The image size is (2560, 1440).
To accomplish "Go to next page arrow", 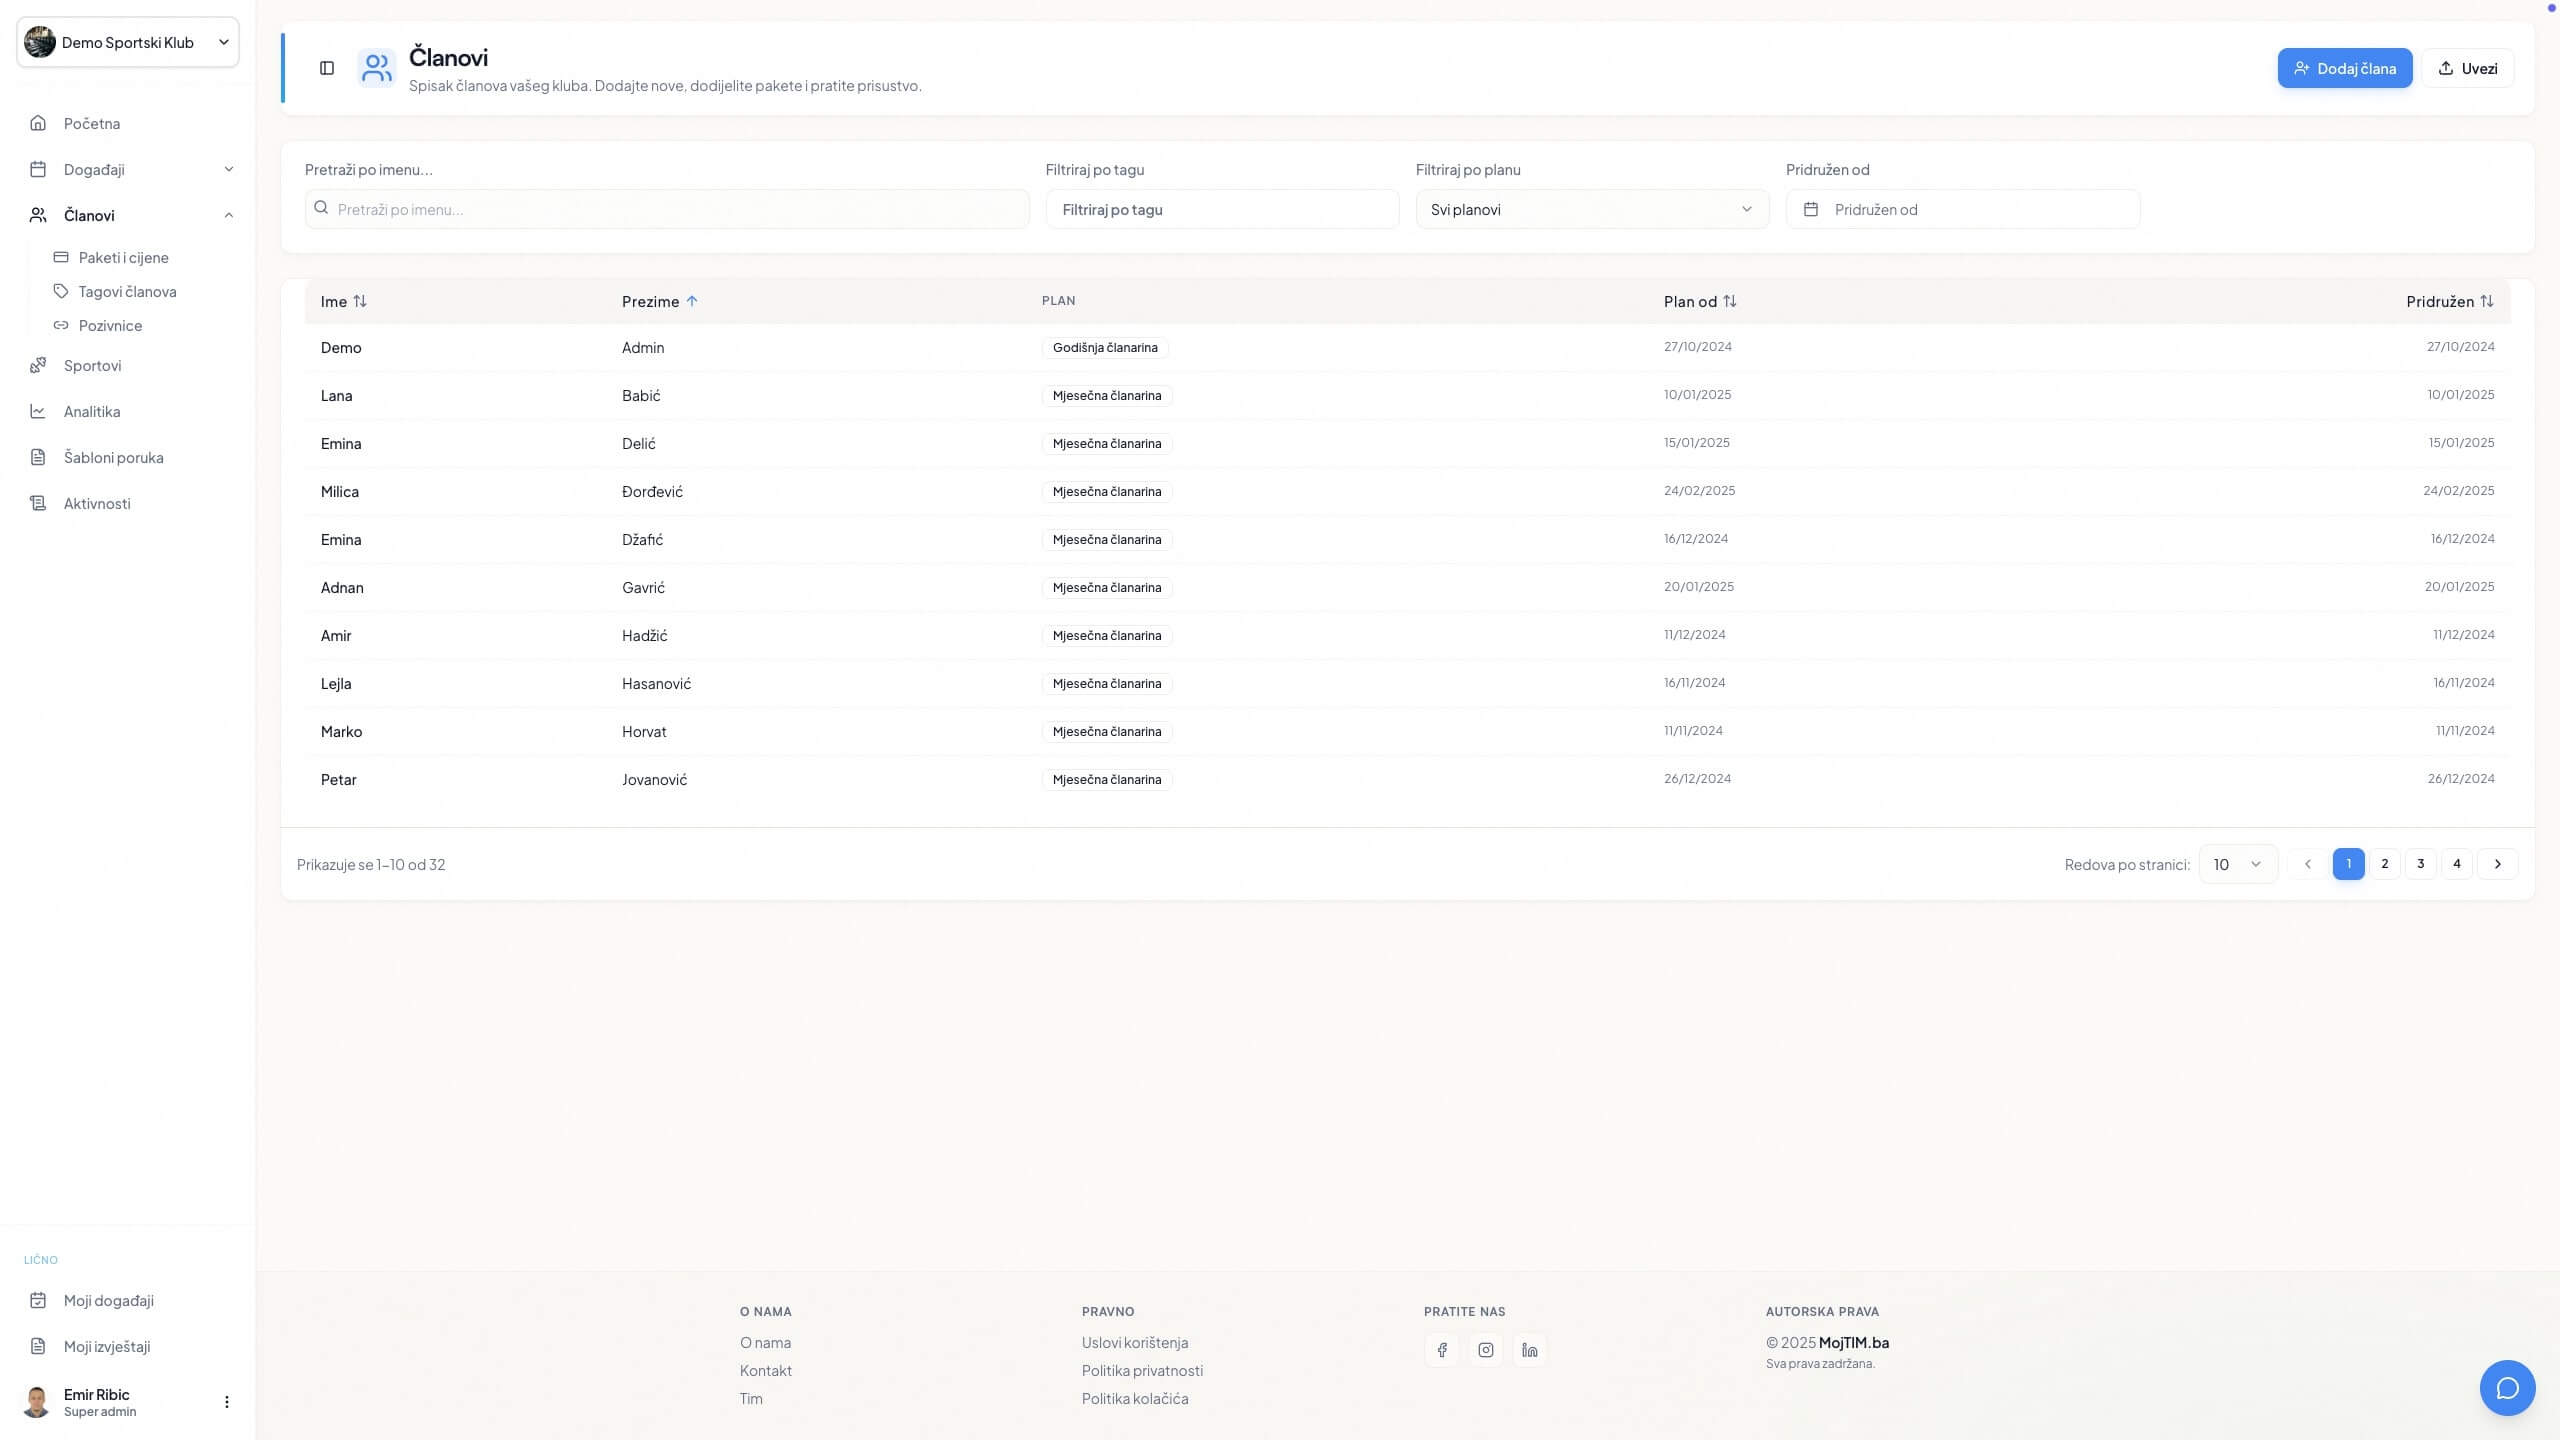I will (x=2497, y=864).
